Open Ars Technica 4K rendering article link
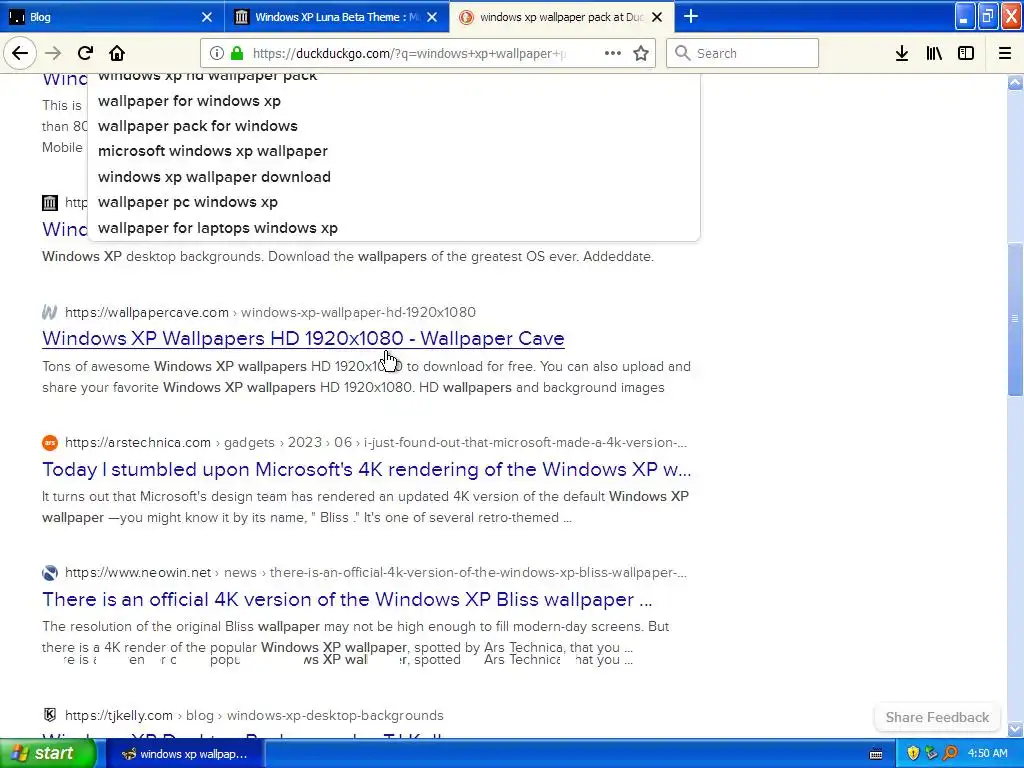This screenshot has width=1024, height=768. click(x=366, y=469)
